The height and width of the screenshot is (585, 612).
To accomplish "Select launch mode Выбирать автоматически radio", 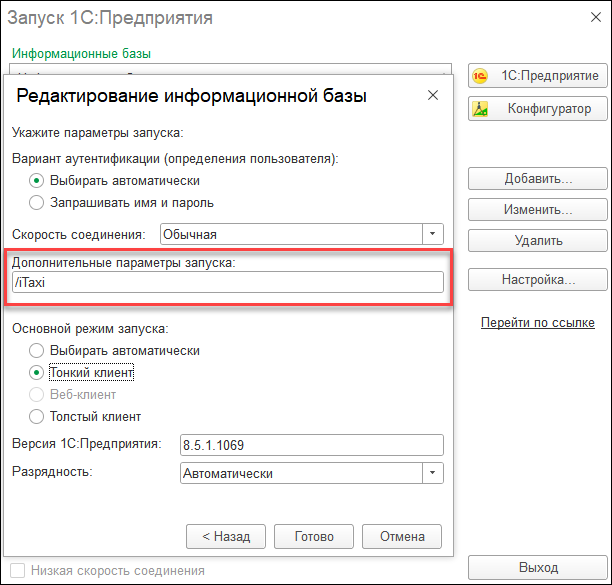I will click(36, 350).
